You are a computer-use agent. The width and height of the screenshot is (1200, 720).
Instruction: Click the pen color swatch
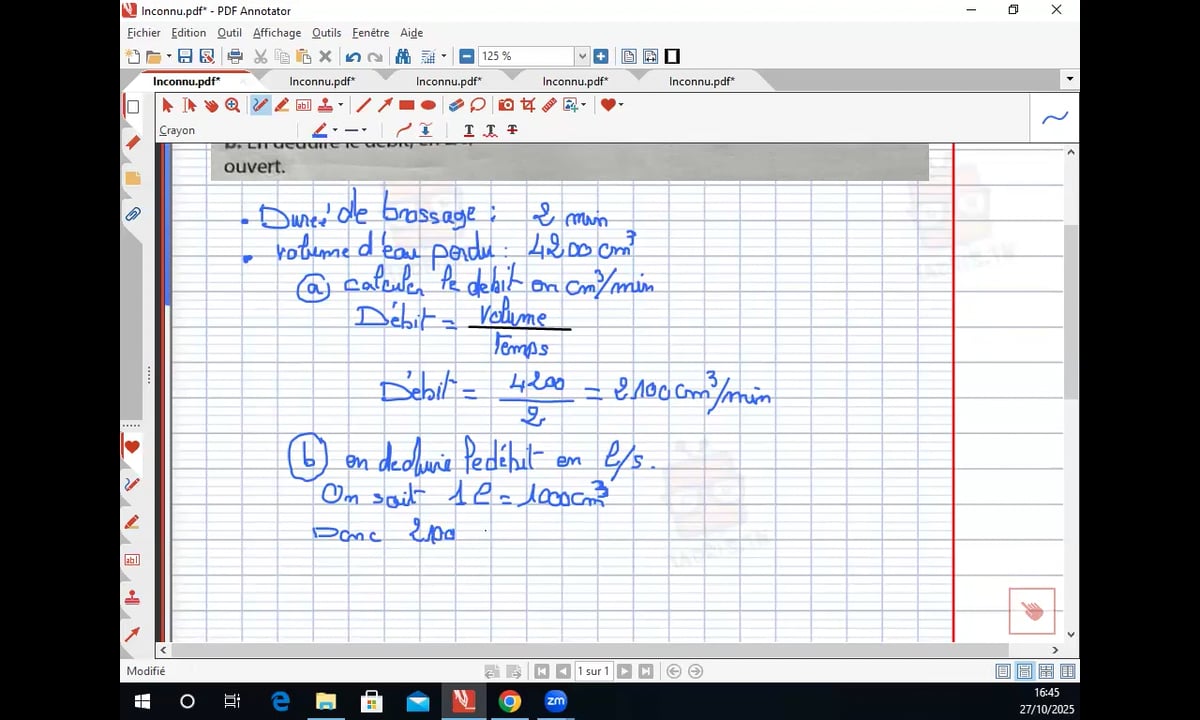click(x=320, y=130)
